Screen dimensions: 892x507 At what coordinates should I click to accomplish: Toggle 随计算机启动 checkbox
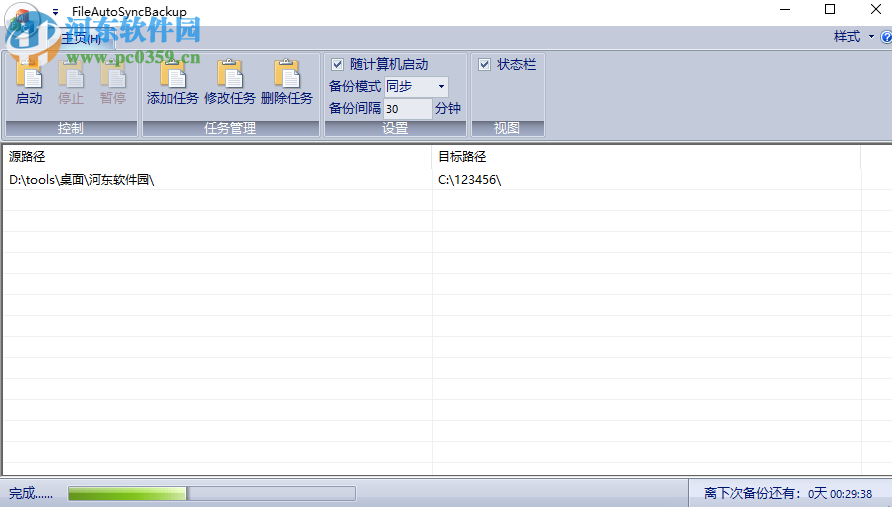point(337,64)
